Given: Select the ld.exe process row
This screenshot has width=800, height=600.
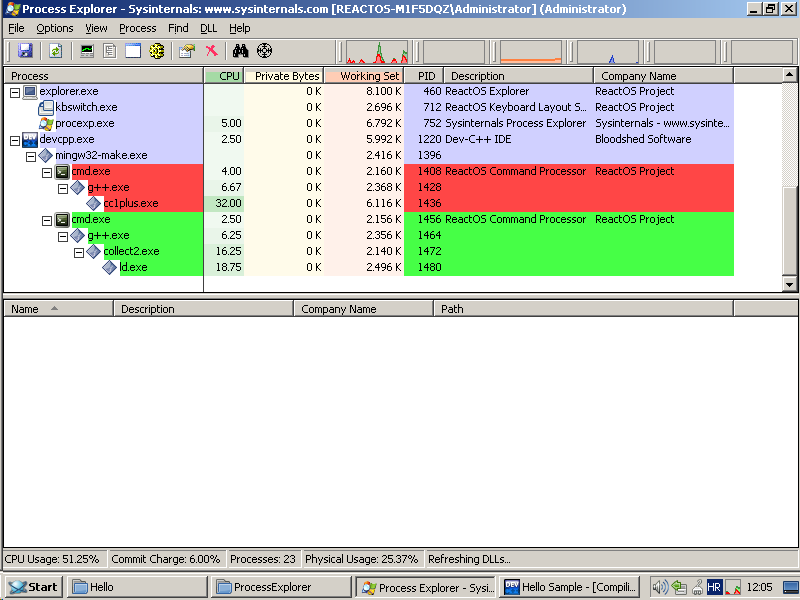Looking at the screenshot, I should [369, 267].
